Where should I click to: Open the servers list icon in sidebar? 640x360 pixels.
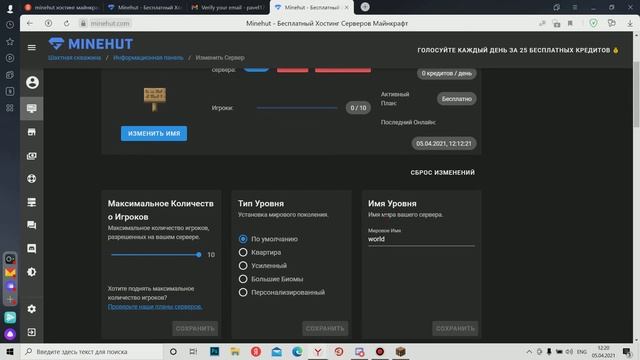pyautogui.click(x=31, y=202)
